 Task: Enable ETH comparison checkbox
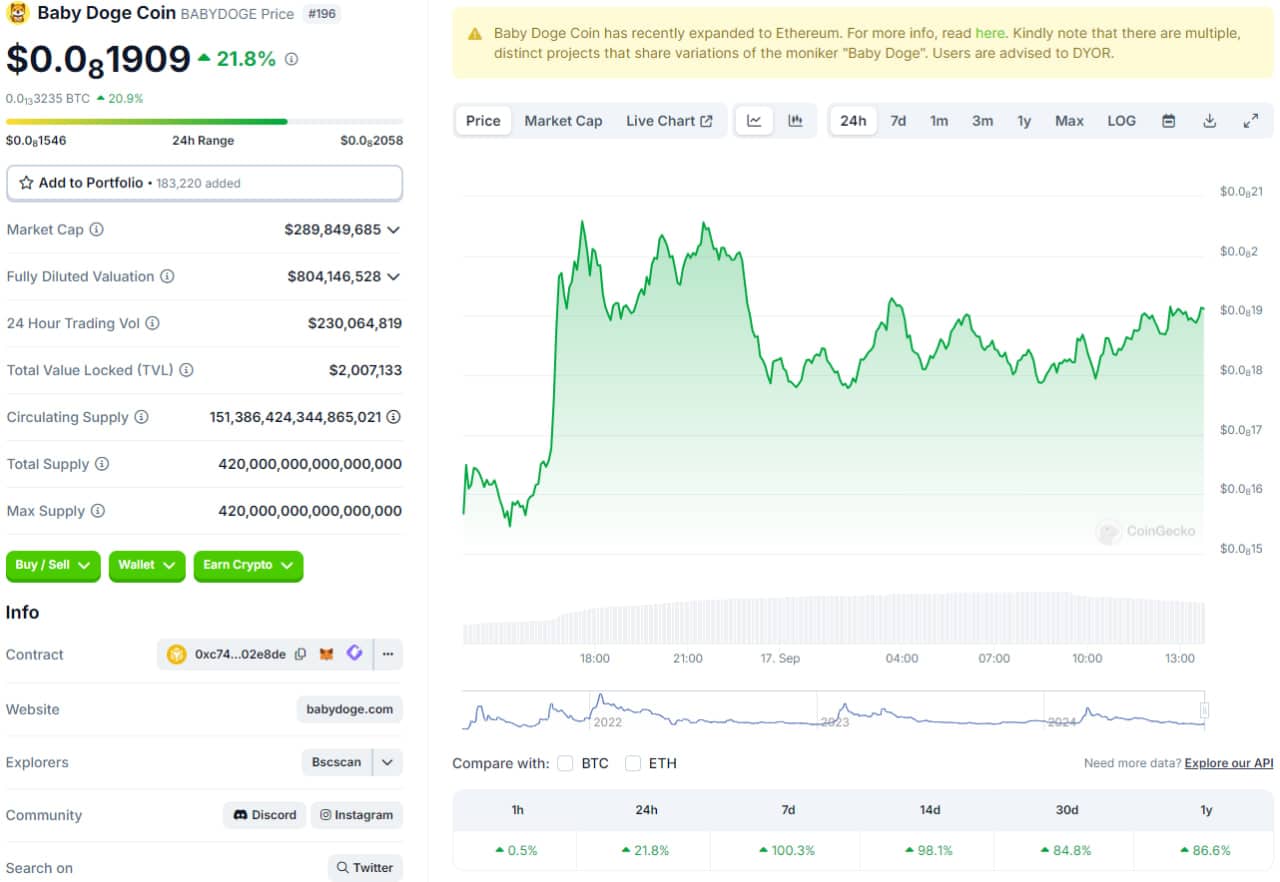pos(633,763)
